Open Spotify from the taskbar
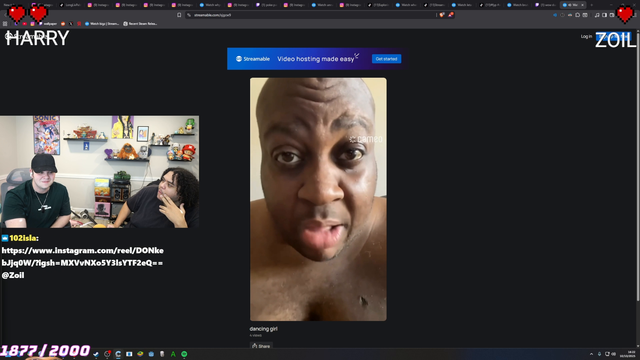 (x=184, y=354)
